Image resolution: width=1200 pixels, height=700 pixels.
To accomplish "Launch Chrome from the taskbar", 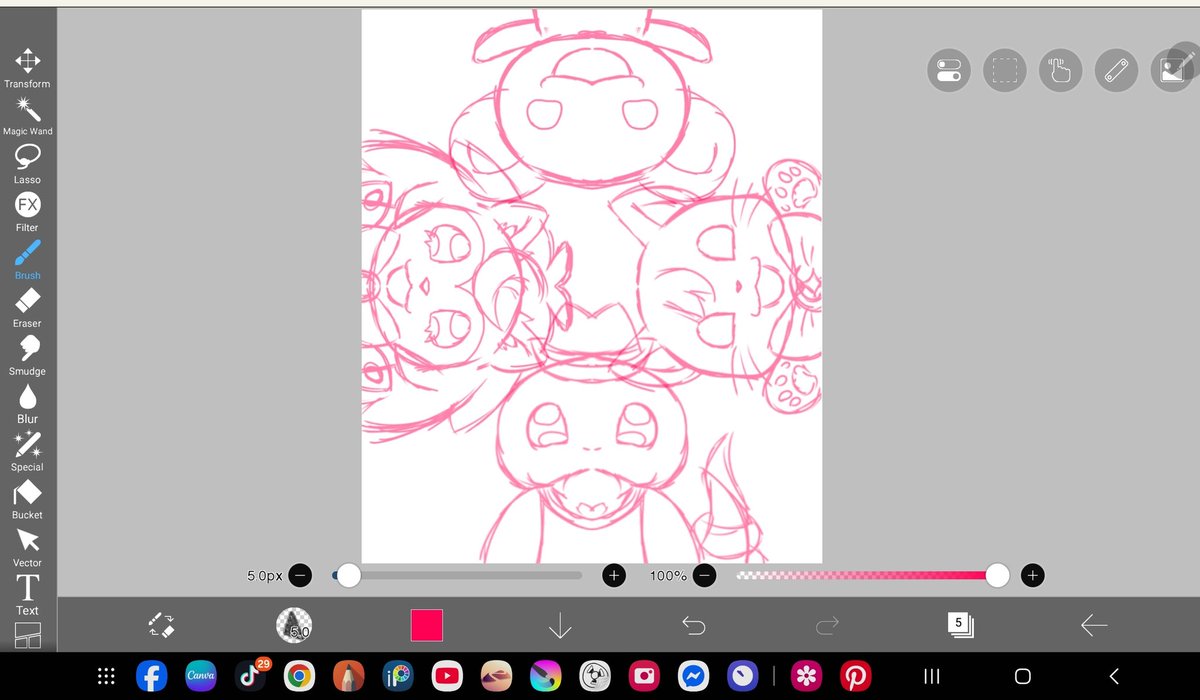I will [x=300, y=676].
